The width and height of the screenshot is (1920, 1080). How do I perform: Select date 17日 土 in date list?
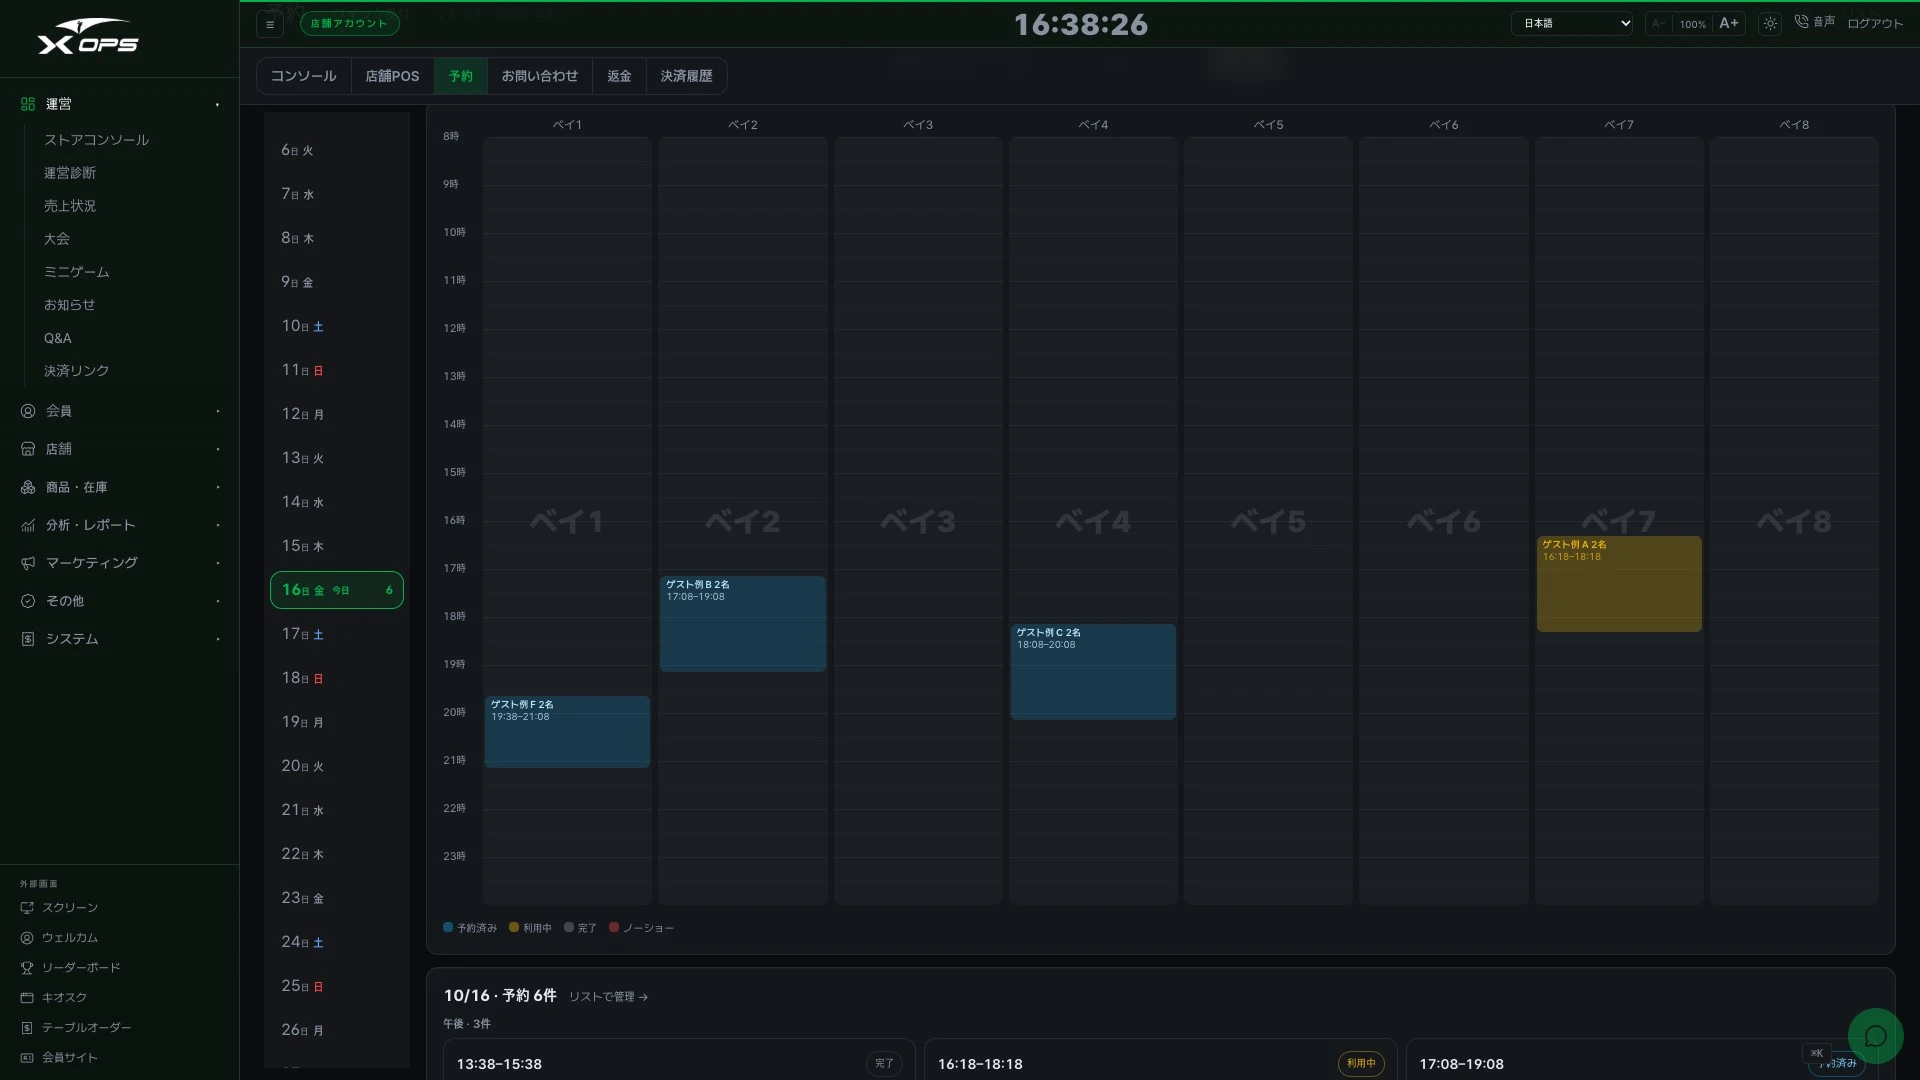337,634
